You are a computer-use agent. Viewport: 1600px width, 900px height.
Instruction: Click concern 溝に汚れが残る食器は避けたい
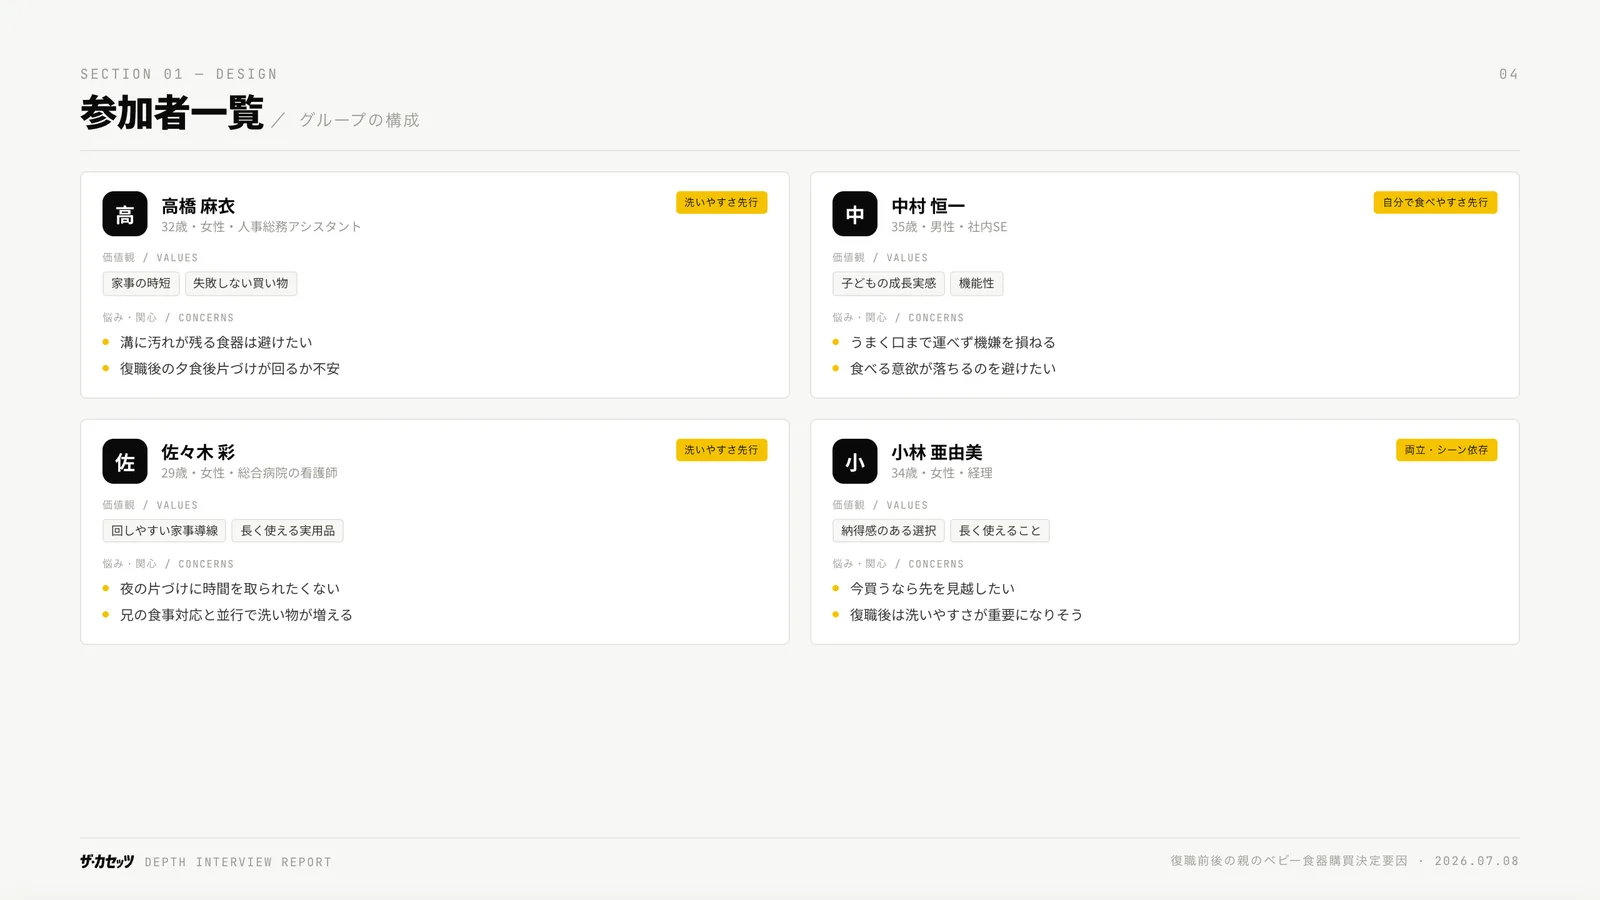click(216, 342)
